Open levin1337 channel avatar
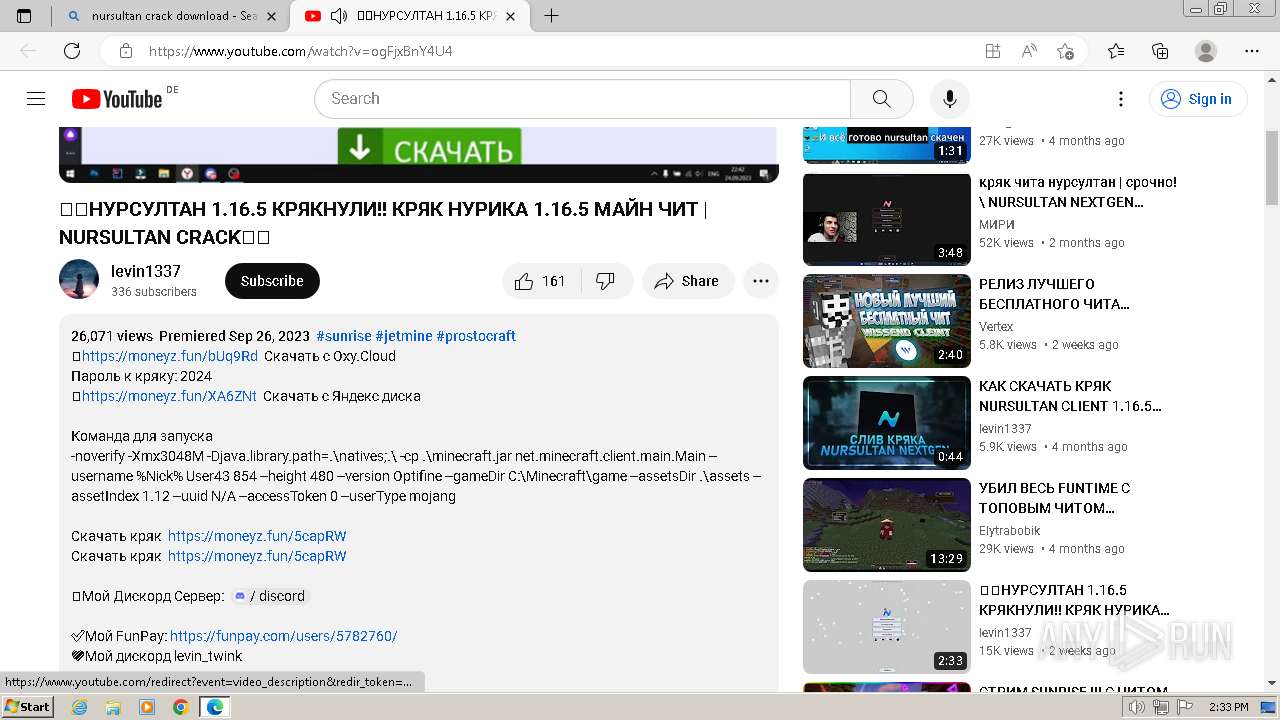The image size is (1280, 720). (79, 280)
